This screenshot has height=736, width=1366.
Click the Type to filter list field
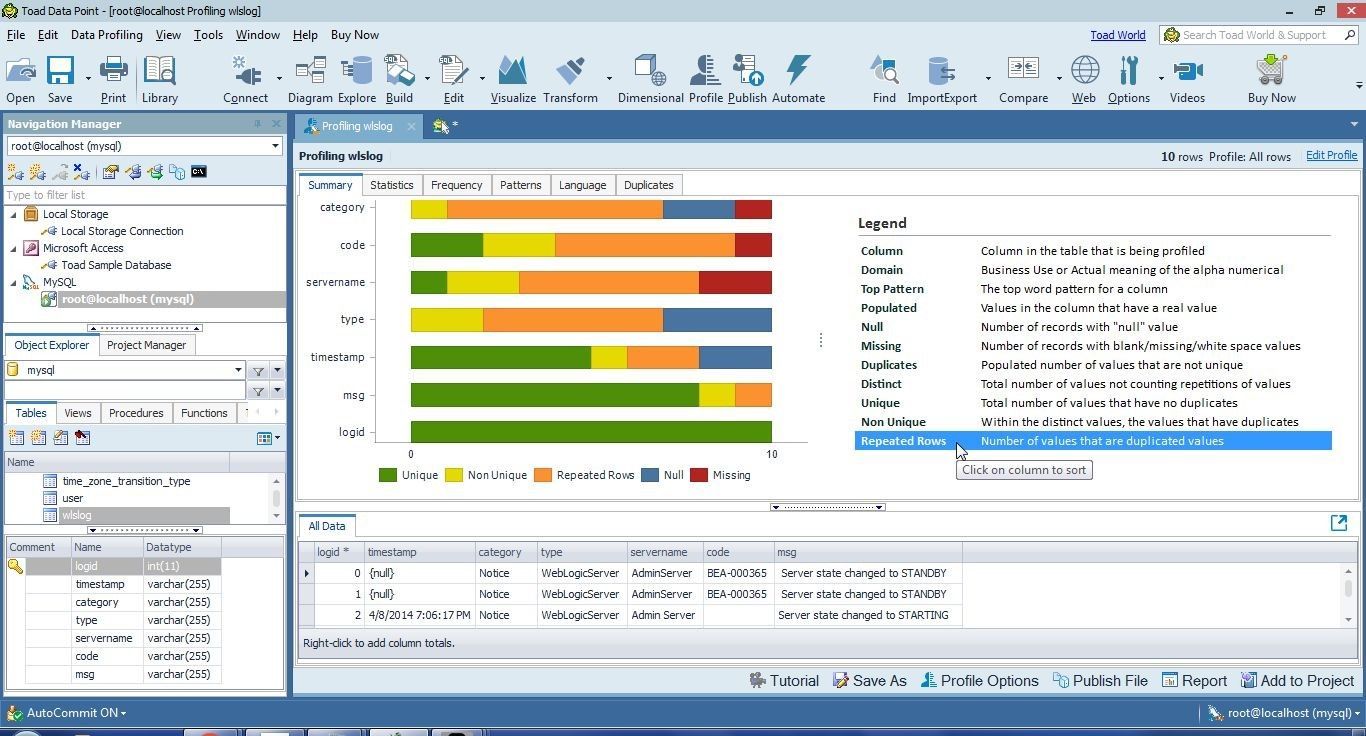(145, 195)
